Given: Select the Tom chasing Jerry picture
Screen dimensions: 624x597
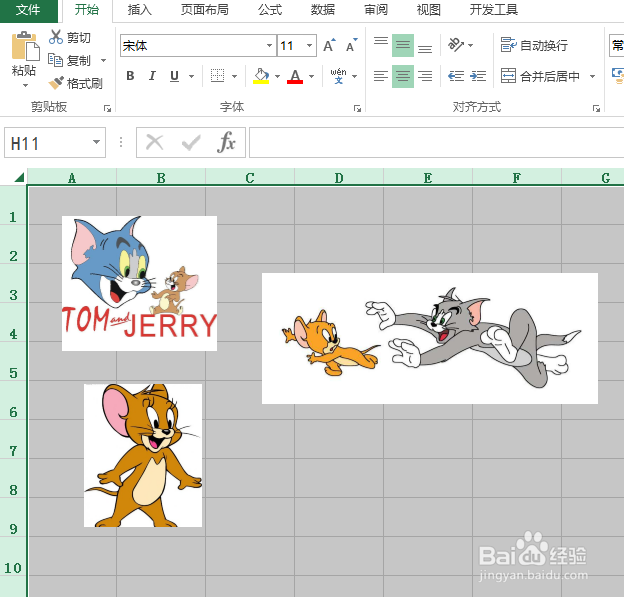Looking at the screenshot, I should point(430,338).
